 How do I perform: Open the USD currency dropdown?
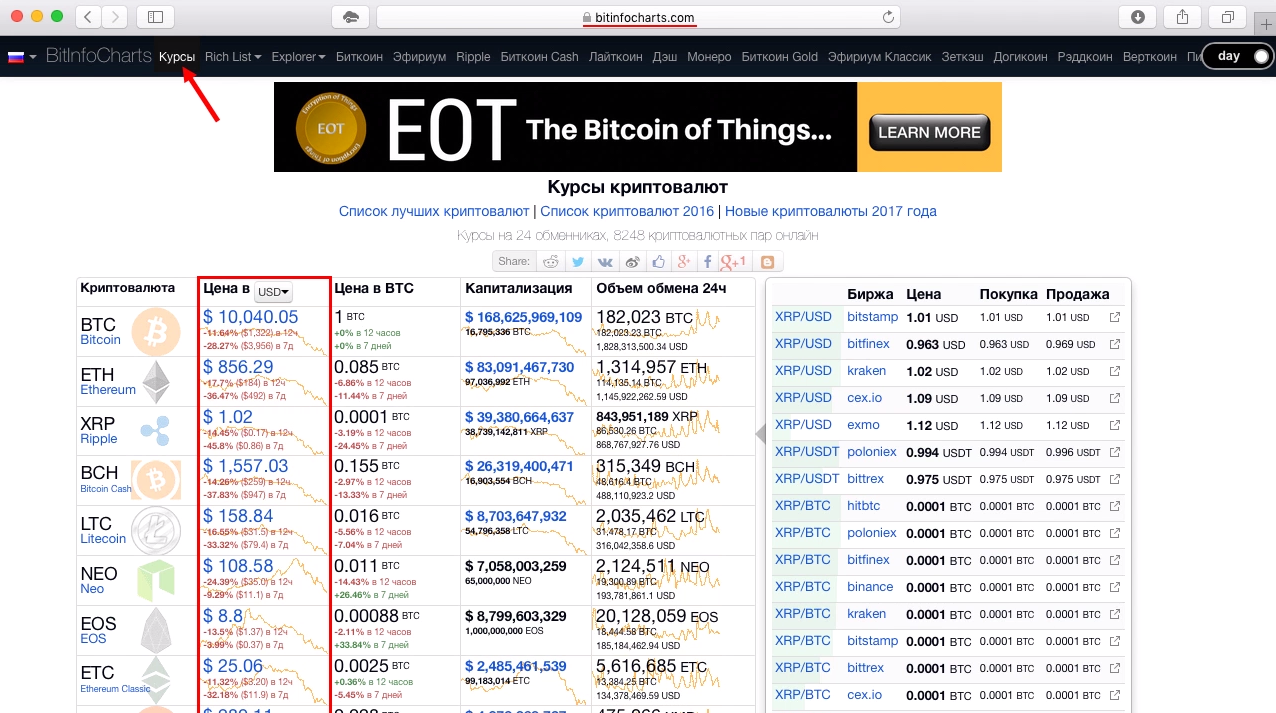click(x=273, y=292)
